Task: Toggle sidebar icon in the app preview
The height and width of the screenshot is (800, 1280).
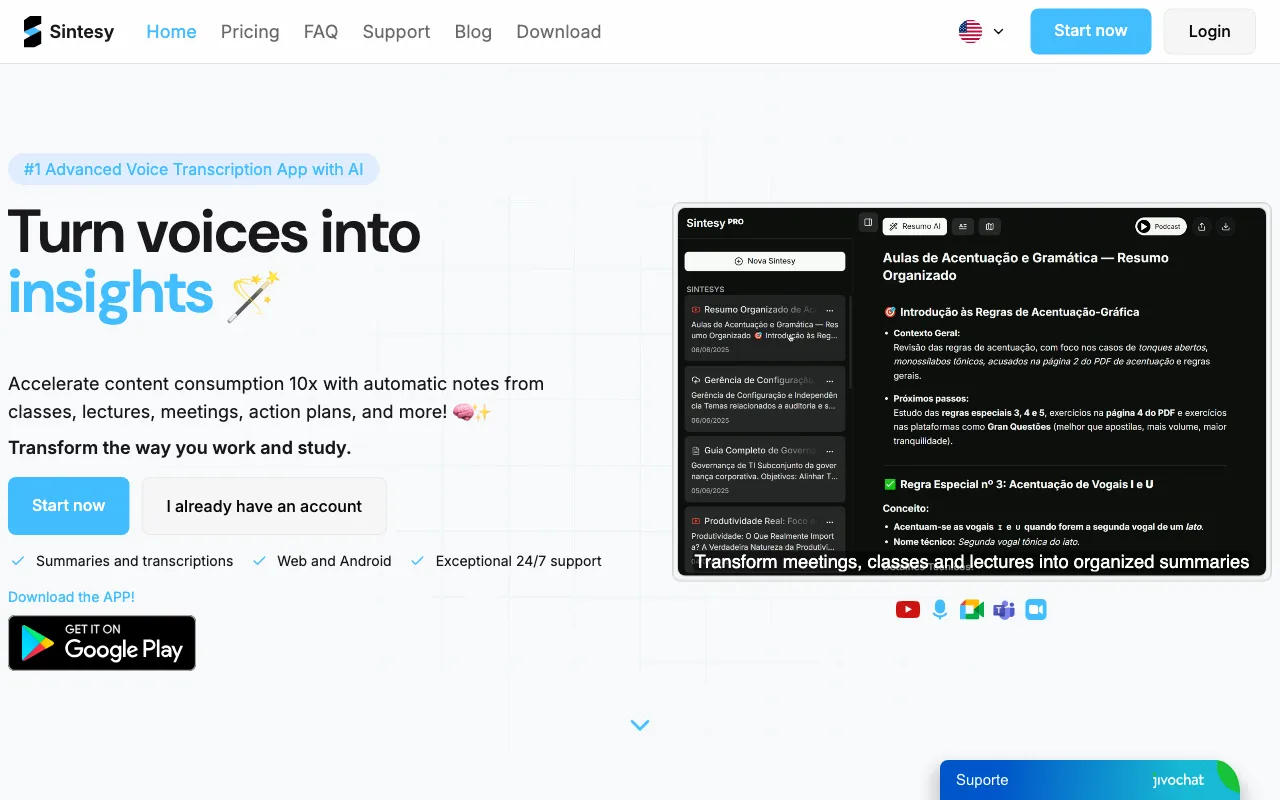Action: point(868,223)
